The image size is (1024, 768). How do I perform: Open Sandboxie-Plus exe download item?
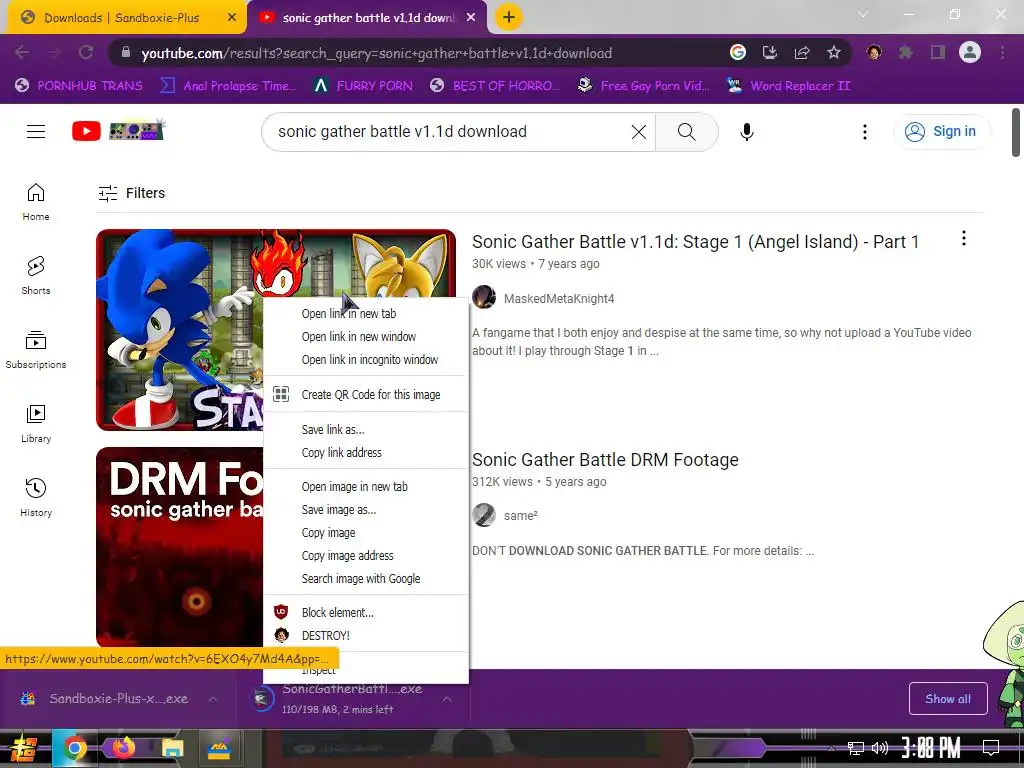coord(118,699)
